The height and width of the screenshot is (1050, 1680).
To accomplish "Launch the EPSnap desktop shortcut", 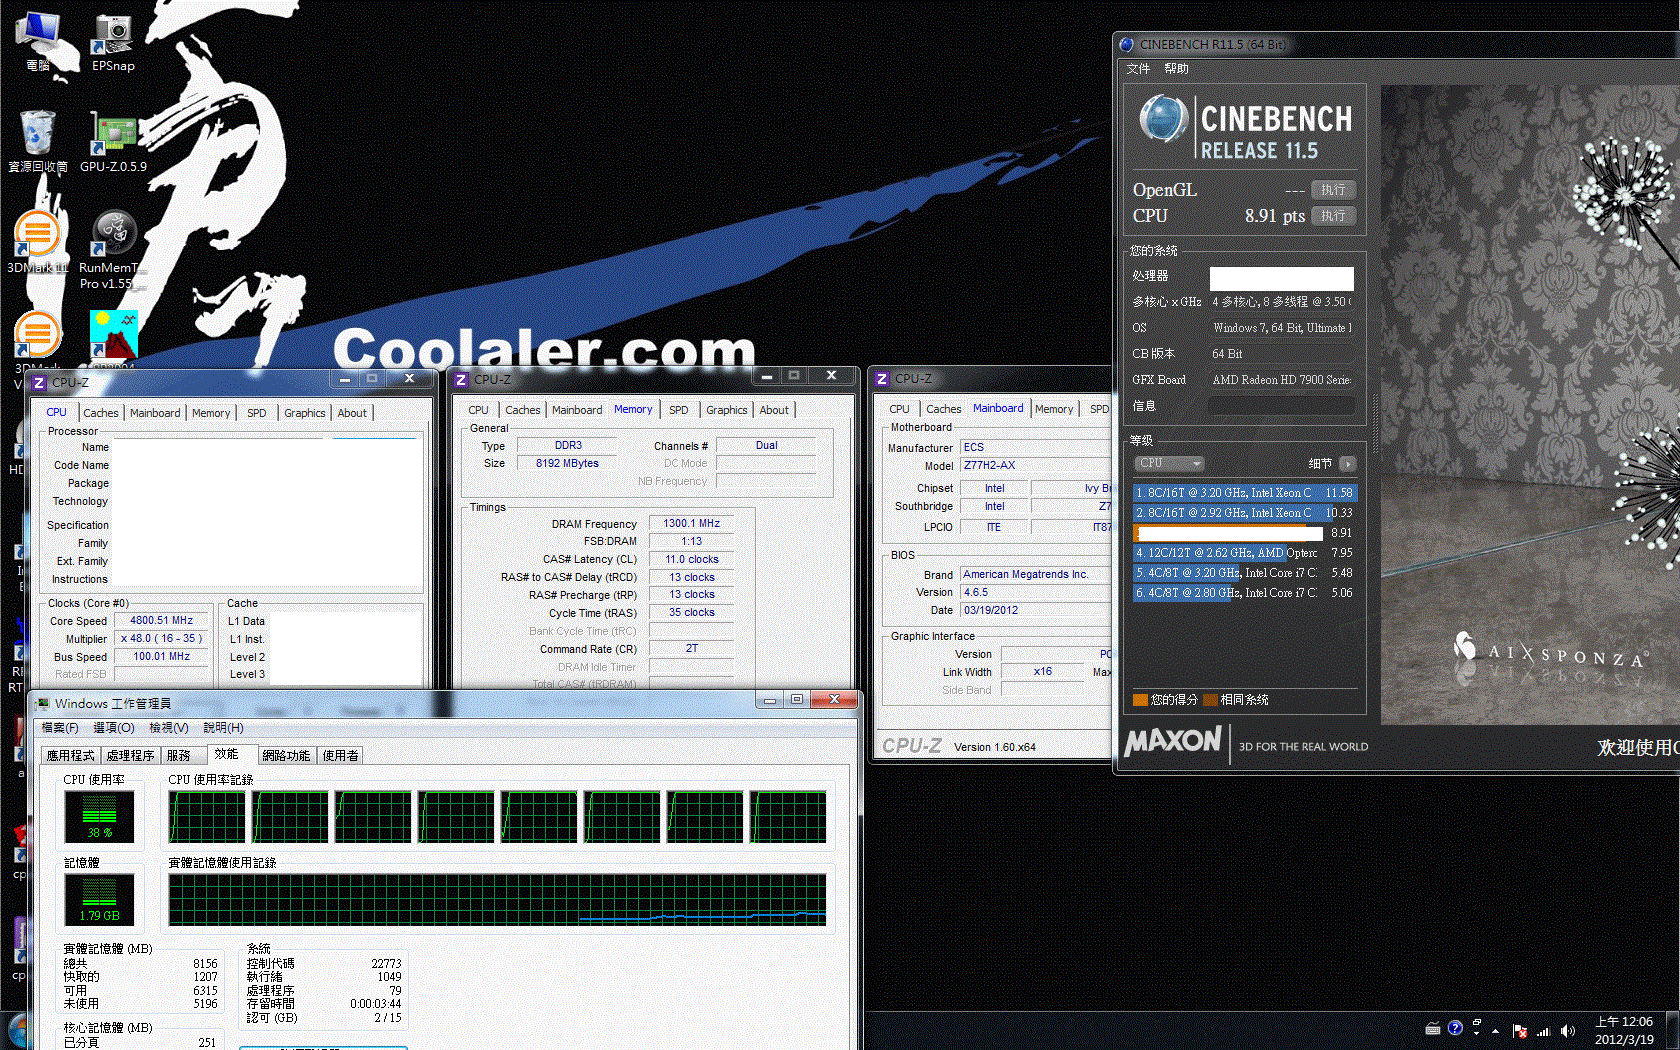I will (113, 42).
